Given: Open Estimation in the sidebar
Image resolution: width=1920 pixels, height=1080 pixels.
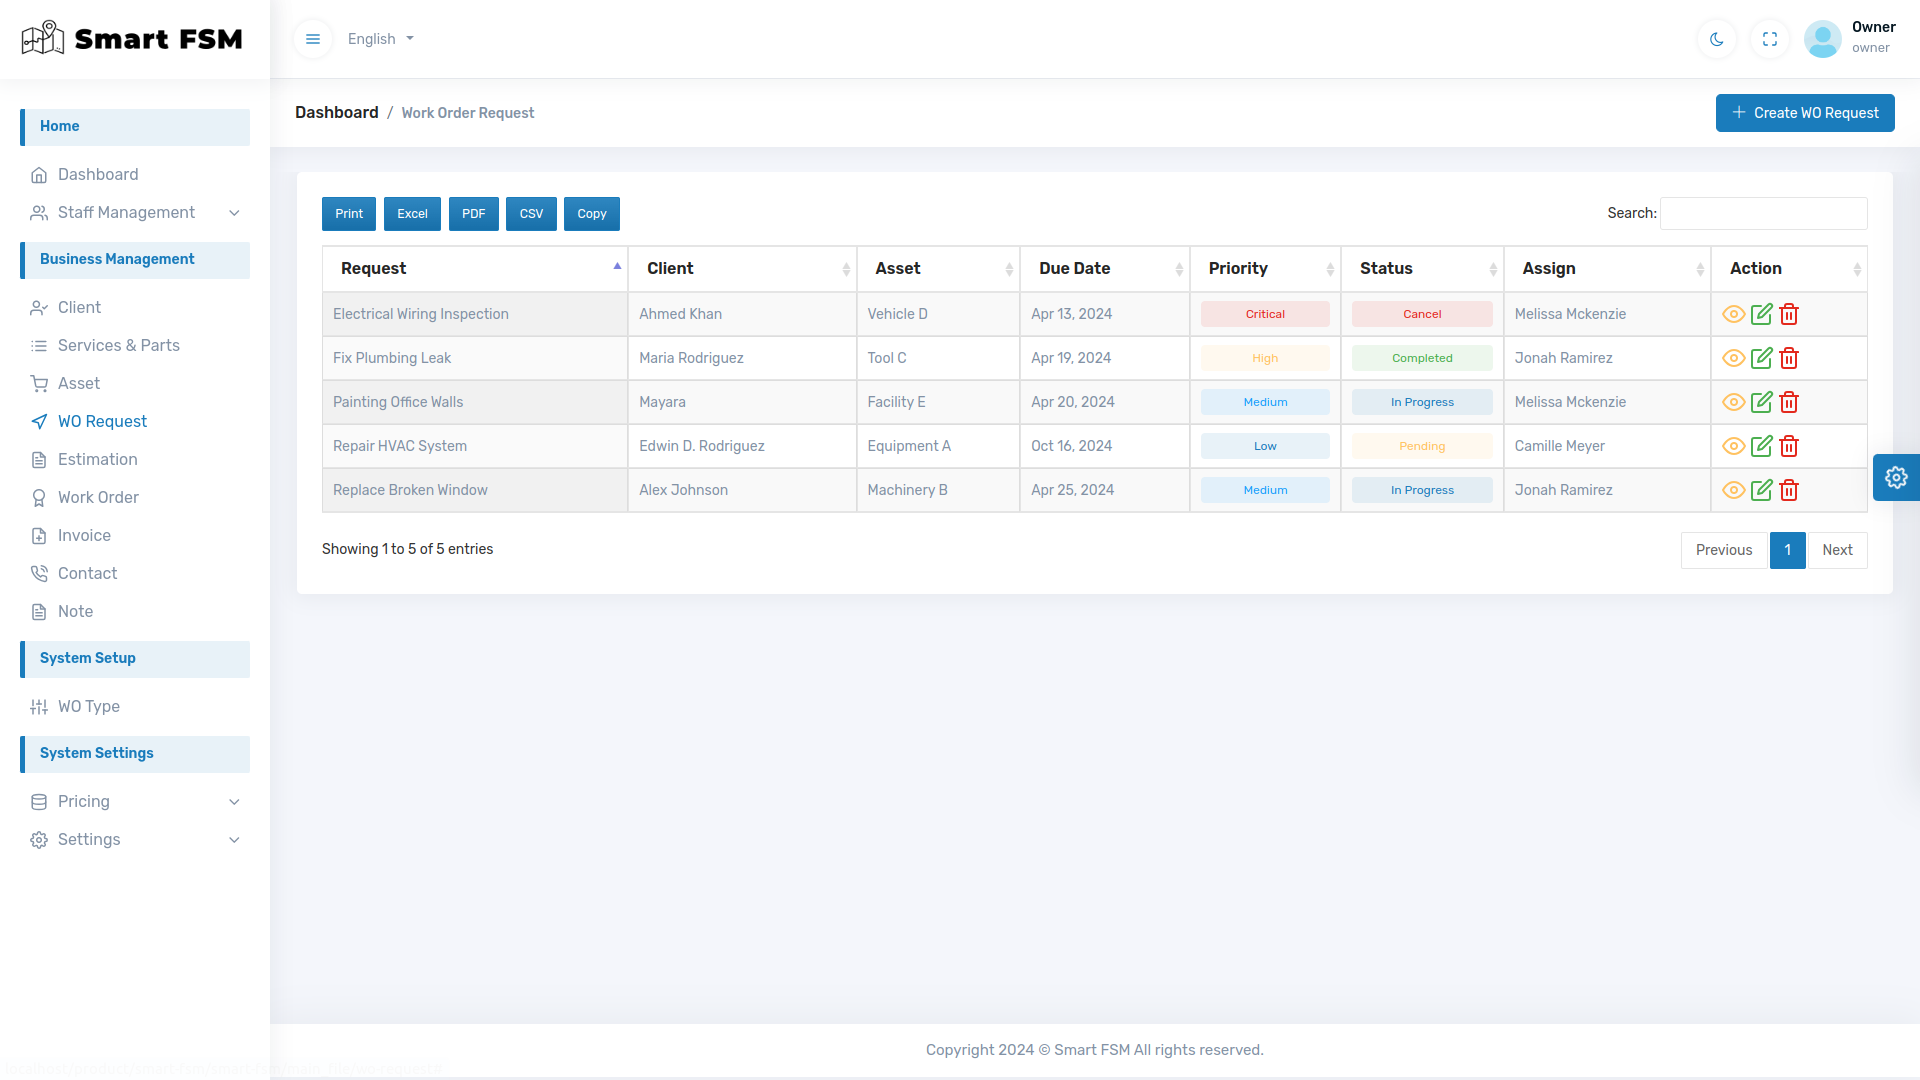Looking at the screenshot, I should click(x=97, y=459).
